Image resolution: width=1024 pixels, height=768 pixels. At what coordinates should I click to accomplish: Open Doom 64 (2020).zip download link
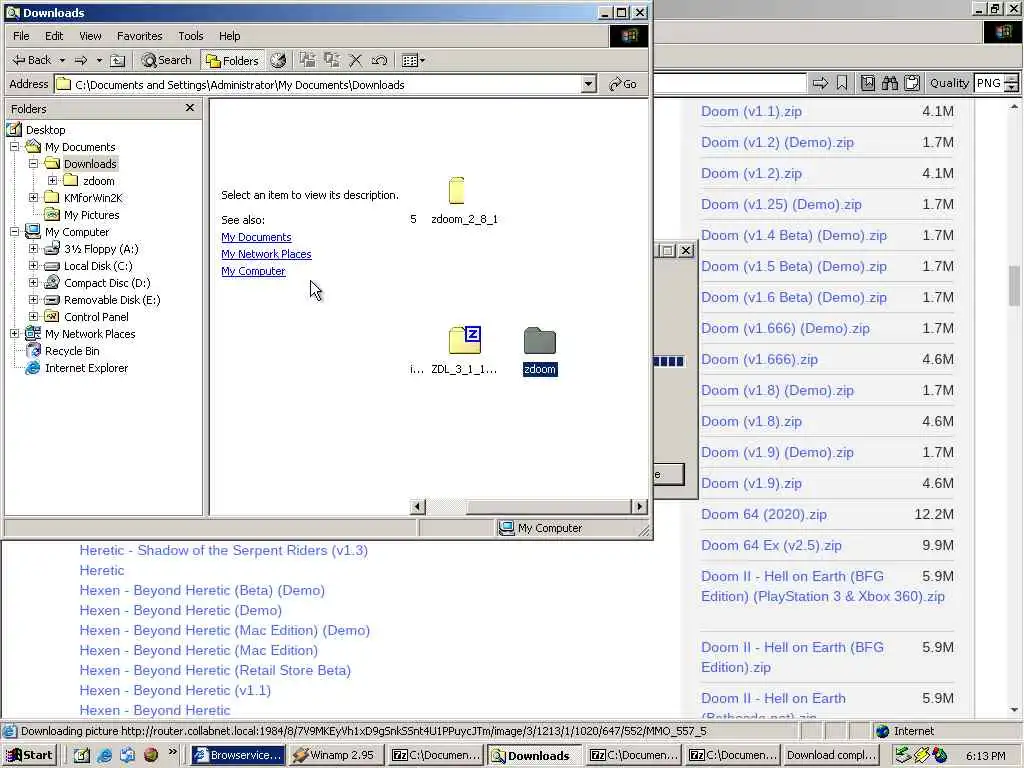pos(763,514)
